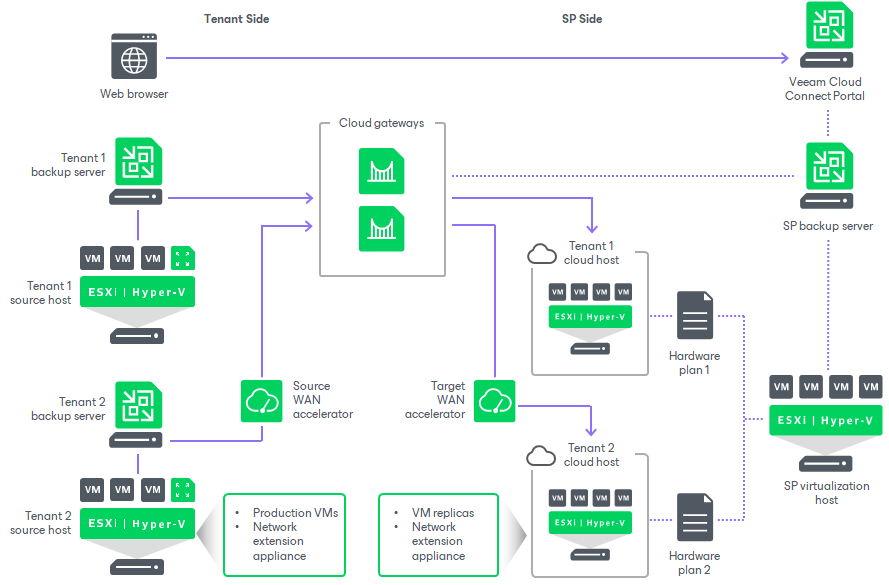The image size is (889, 585).
Task: Click the green dashed appliance VM on Tenant 2 host
Action: [x=182, y=490]
